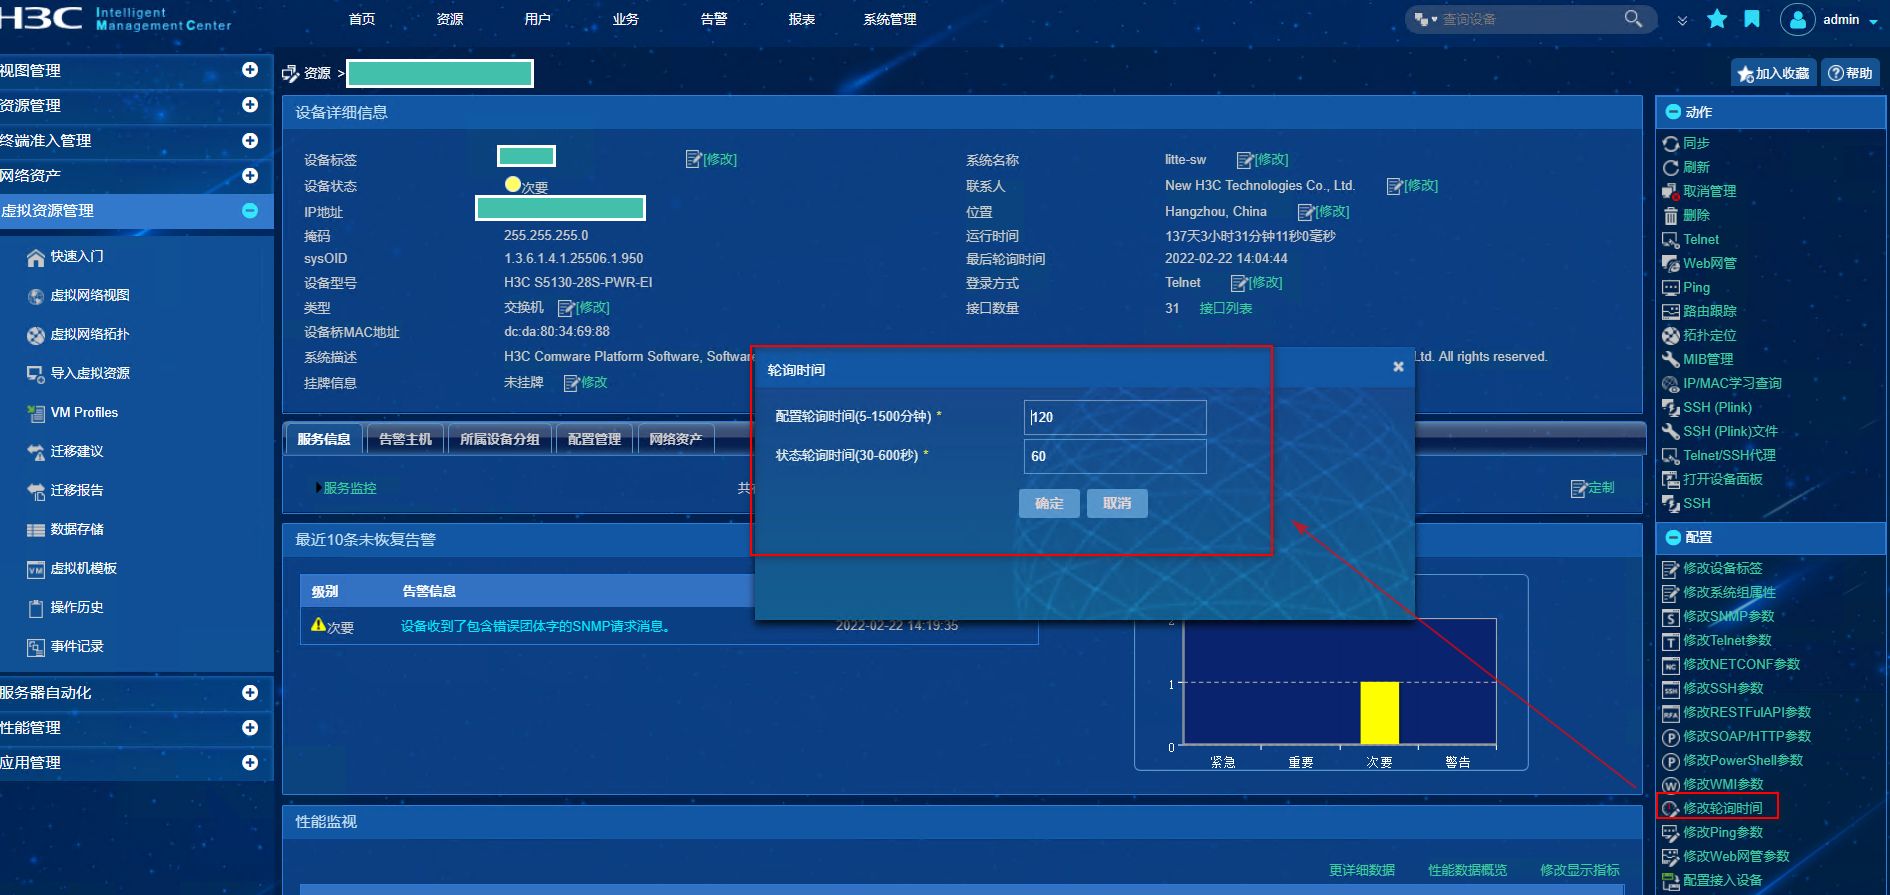This screenshot has width=1890, height=895.
Task: Expand the 资源管理 sidebar section
Action: coord(250,105)
